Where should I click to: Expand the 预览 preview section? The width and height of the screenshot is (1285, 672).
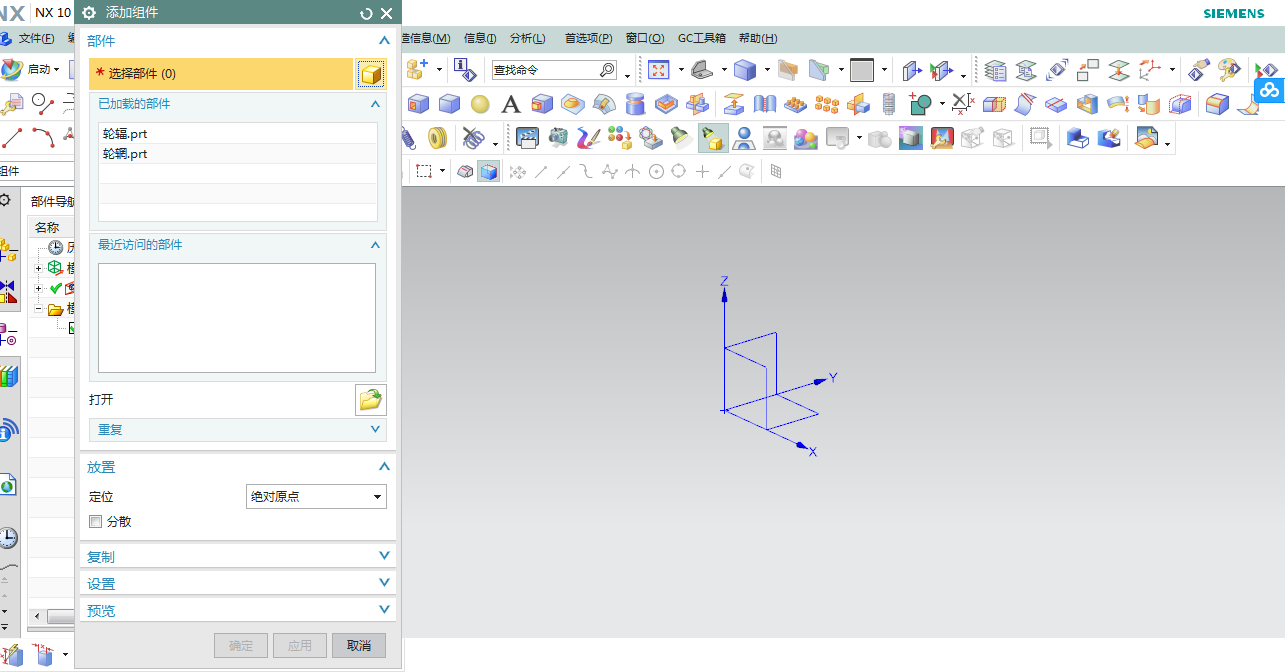(237, 610)
